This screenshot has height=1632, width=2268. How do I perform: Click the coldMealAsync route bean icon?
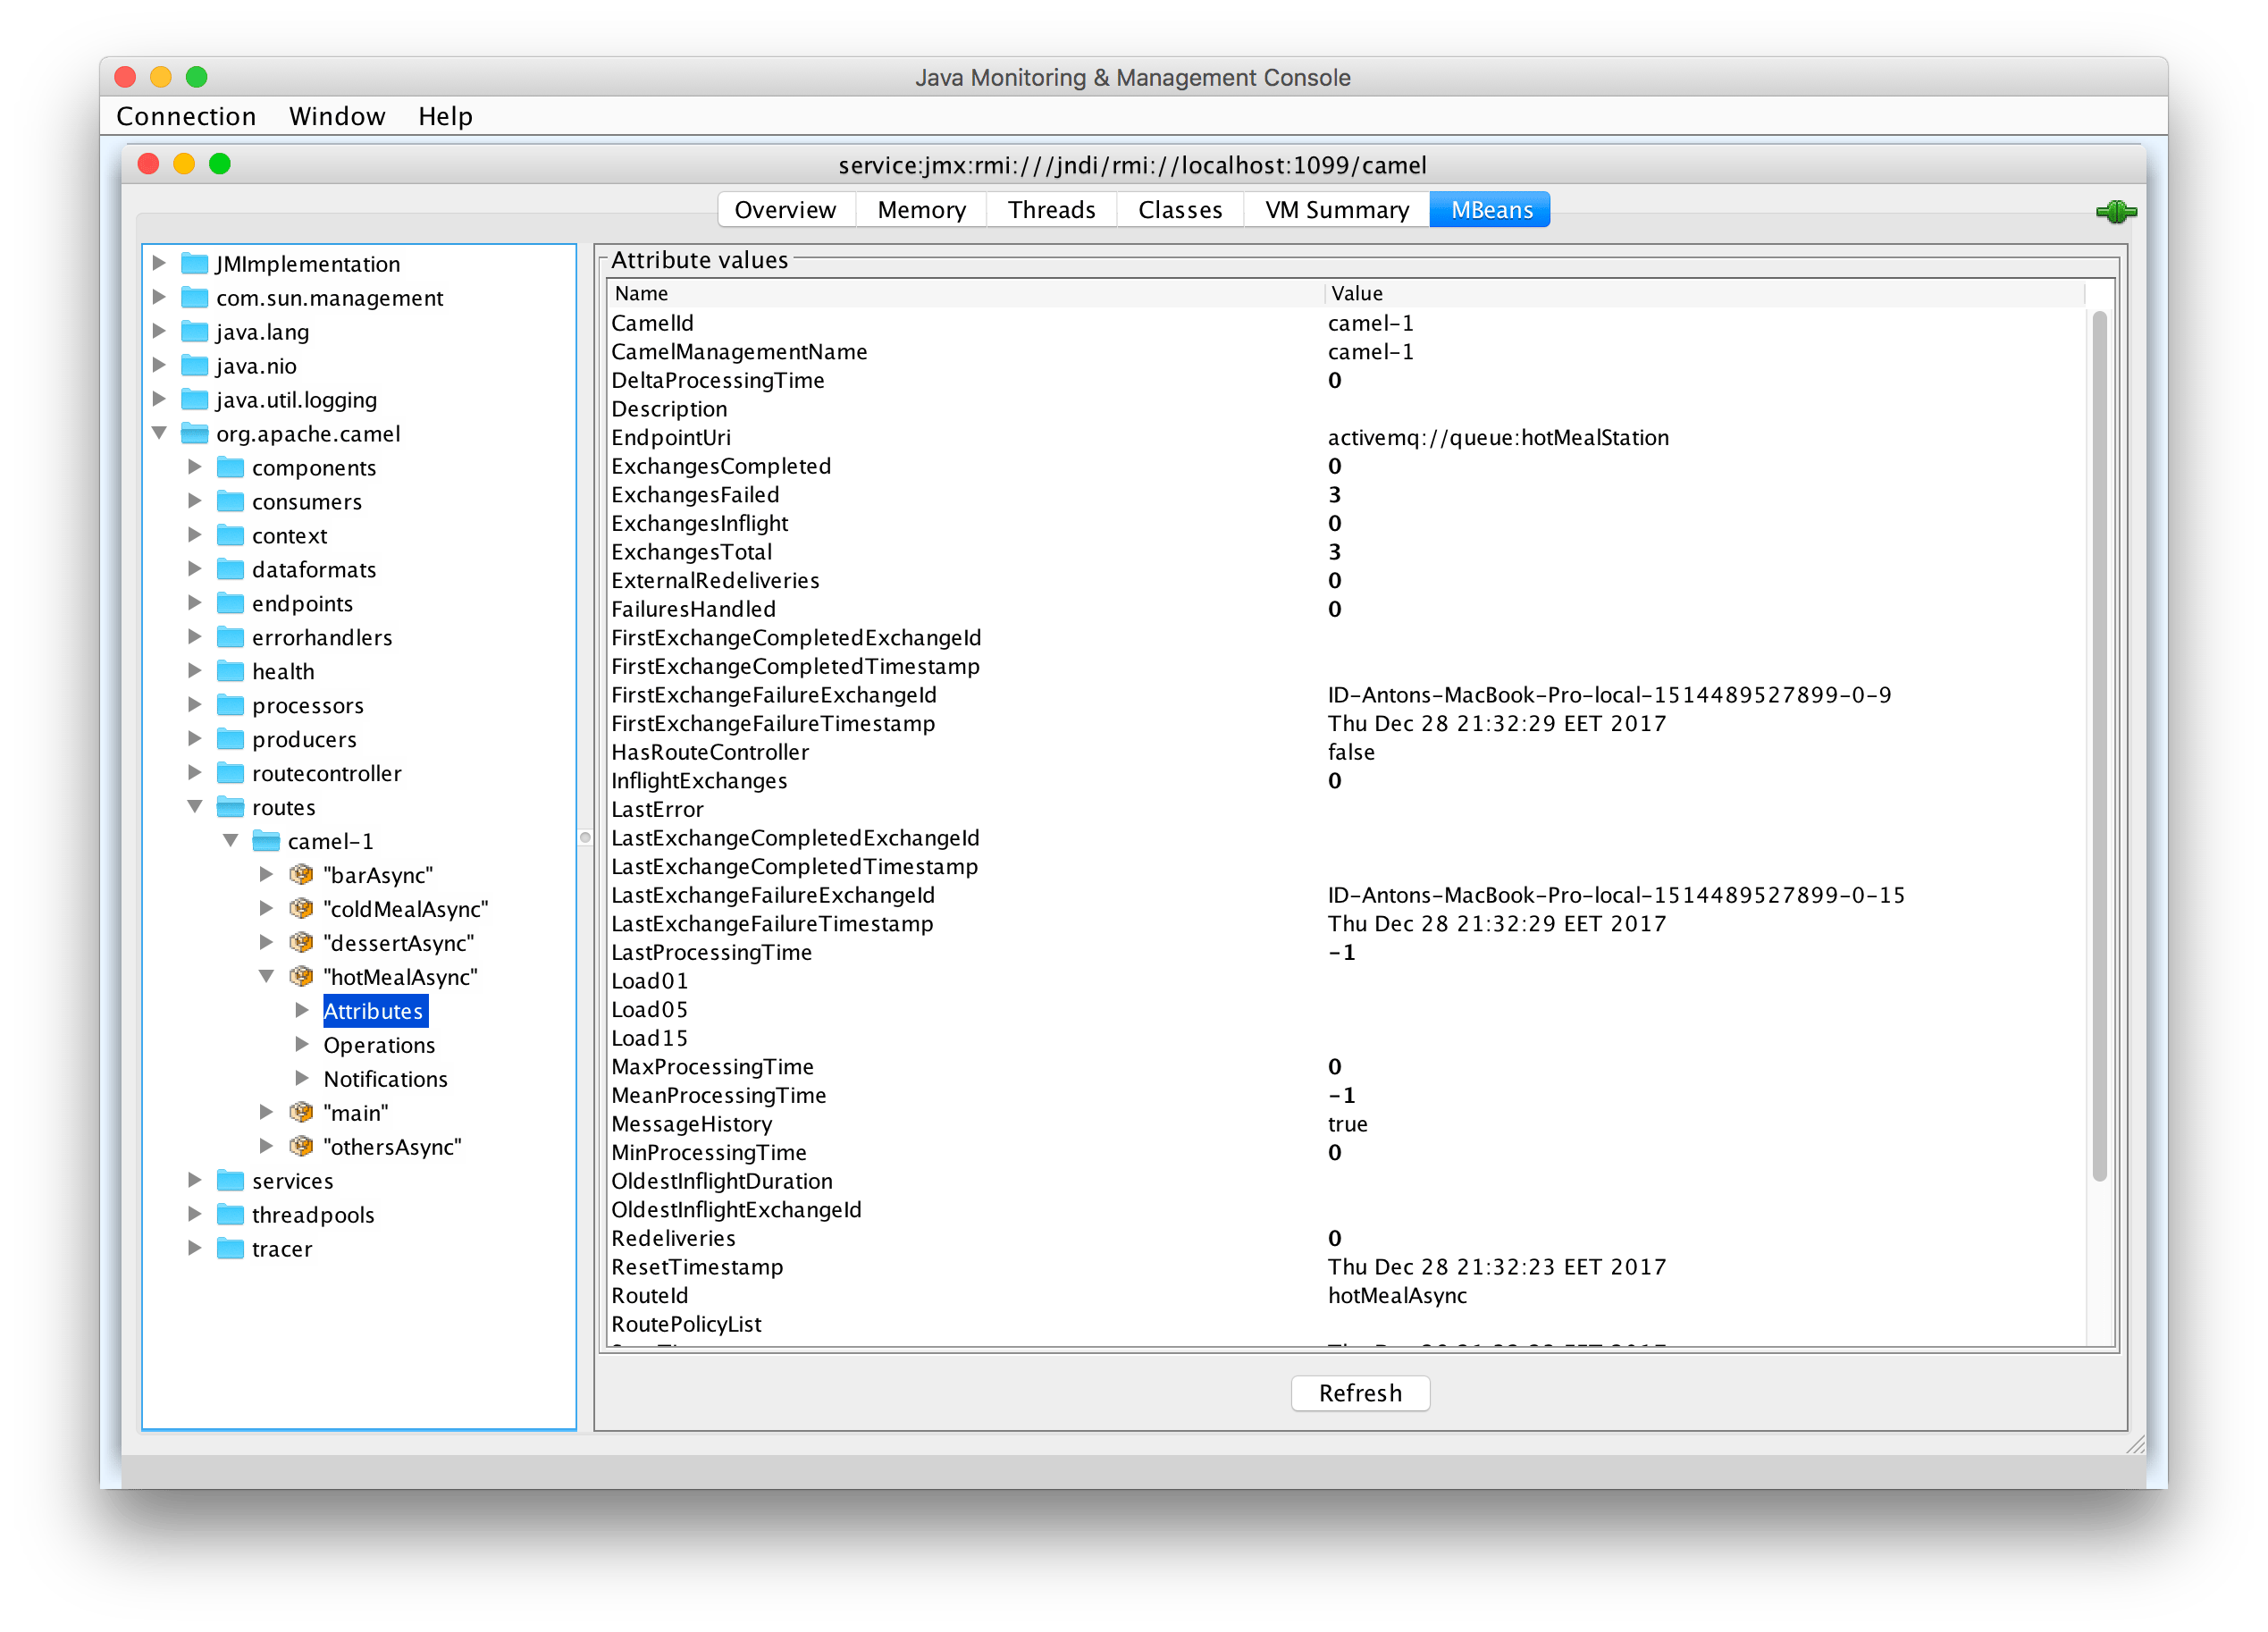coord(301,909)
